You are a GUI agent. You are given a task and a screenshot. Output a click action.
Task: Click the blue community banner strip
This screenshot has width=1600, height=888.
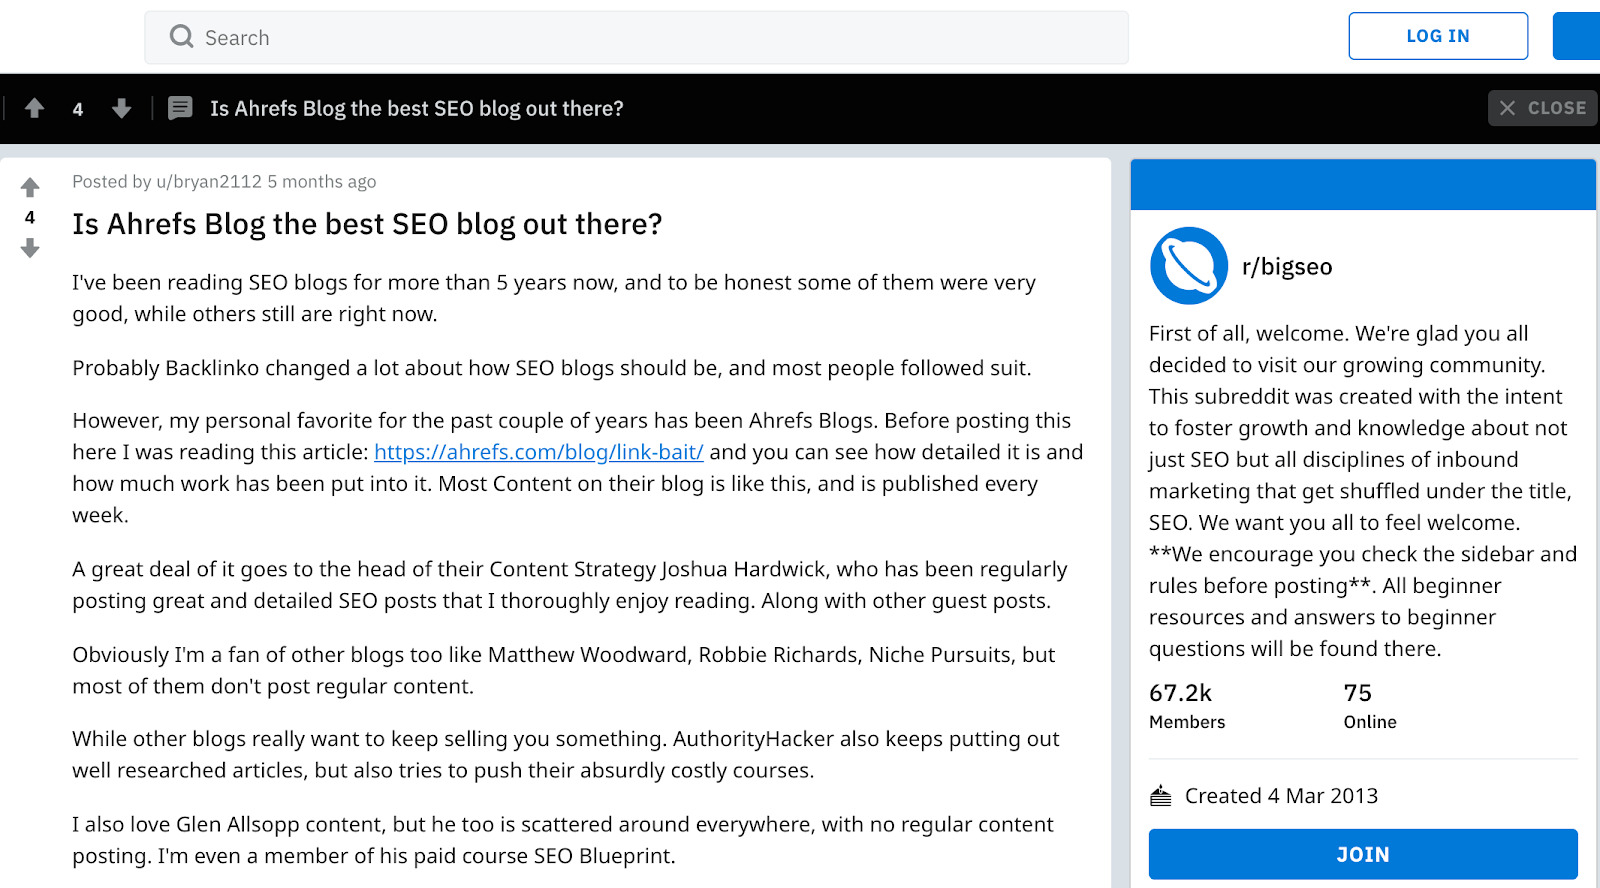click(1362, 184)
